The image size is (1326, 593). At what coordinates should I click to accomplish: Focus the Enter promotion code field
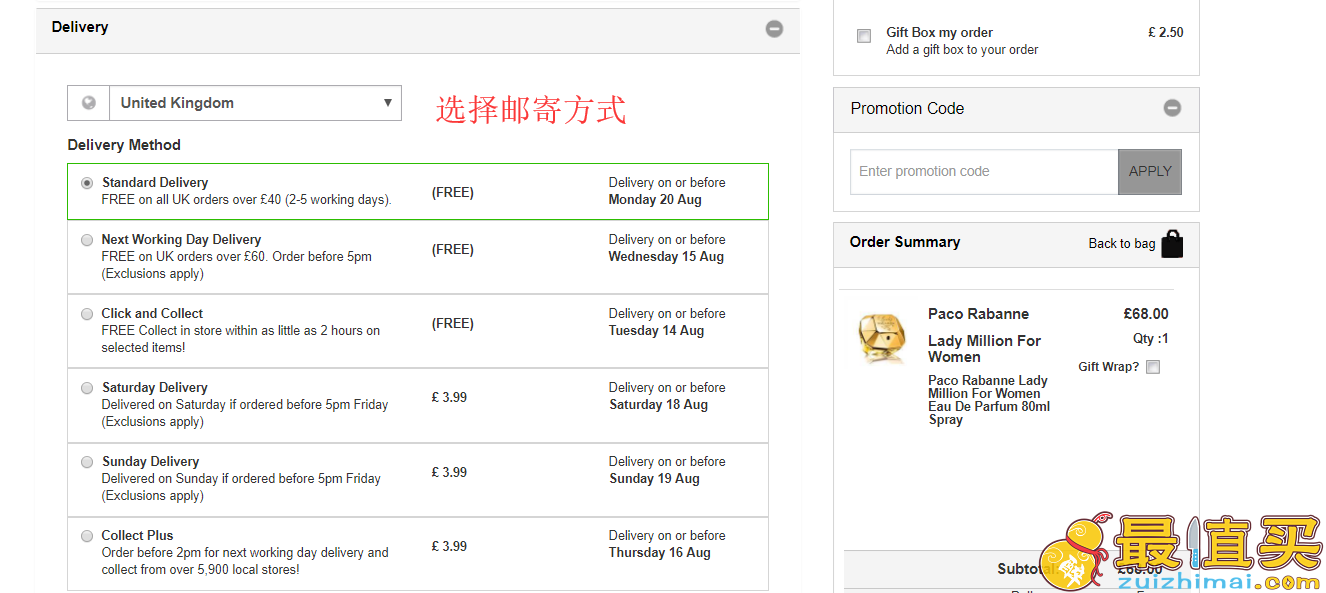point(984,172)
